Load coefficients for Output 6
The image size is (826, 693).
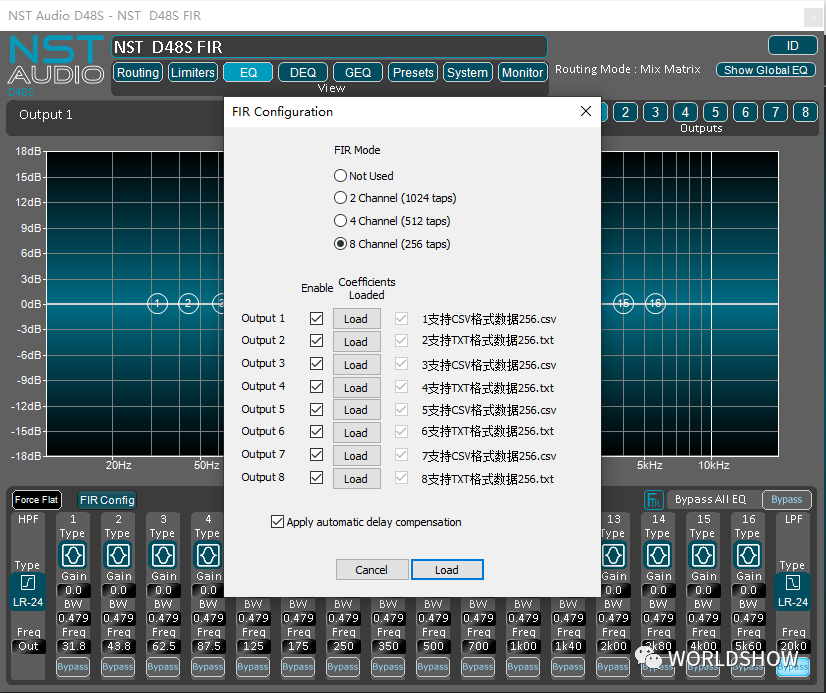coord(356,433)
